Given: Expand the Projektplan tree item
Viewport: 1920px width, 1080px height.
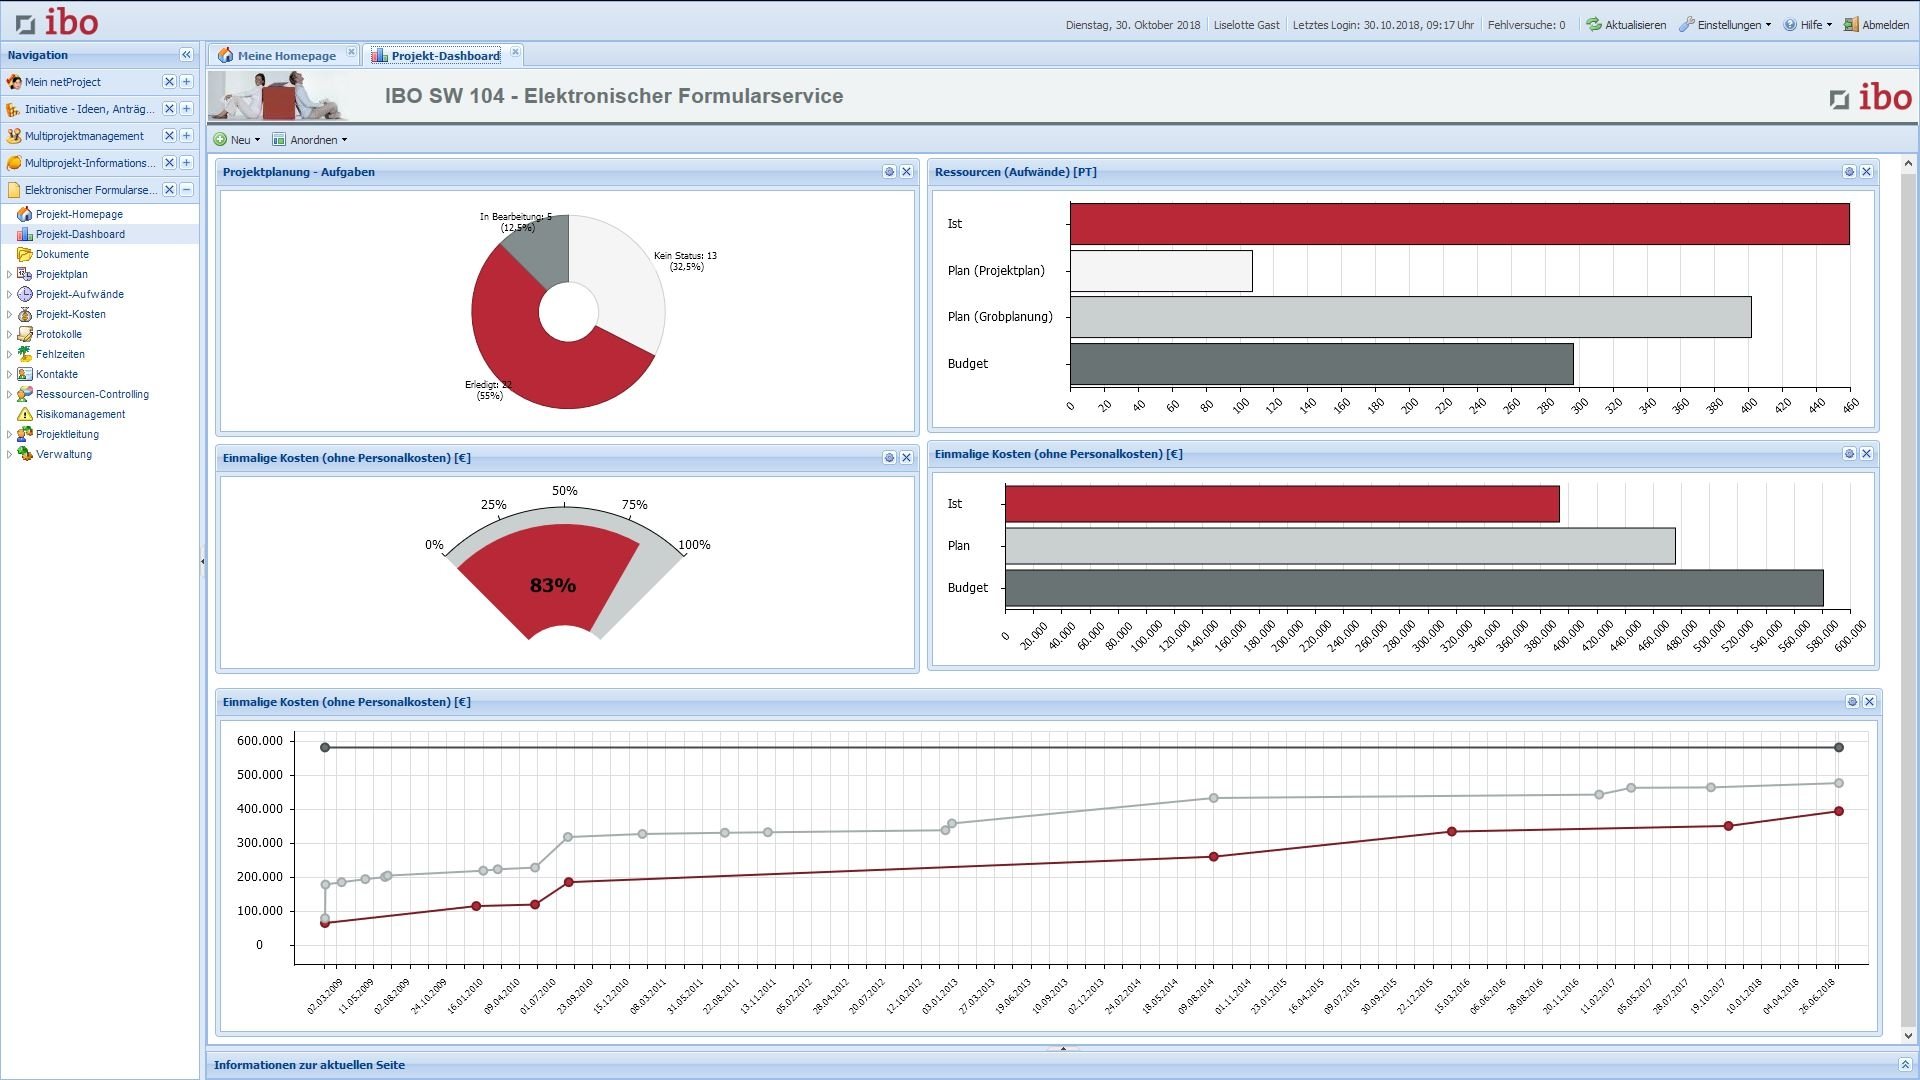Looking at the screenshot, I should tap(10, 274).
